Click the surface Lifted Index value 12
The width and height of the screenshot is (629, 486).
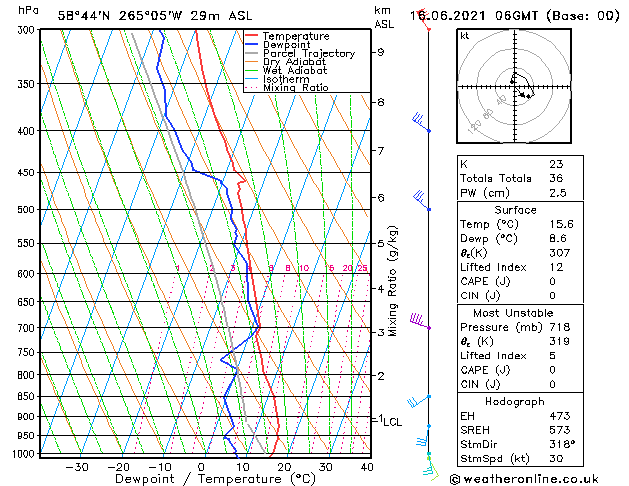tap(556, 267)
